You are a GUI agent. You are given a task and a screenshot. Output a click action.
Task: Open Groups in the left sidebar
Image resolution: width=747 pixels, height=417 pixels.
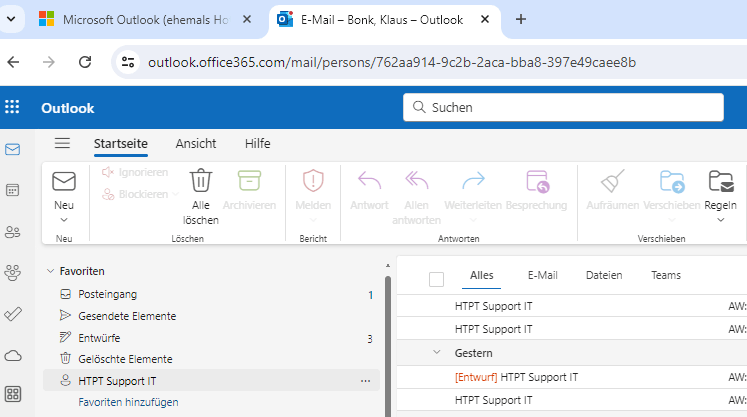tap(12, 273)
